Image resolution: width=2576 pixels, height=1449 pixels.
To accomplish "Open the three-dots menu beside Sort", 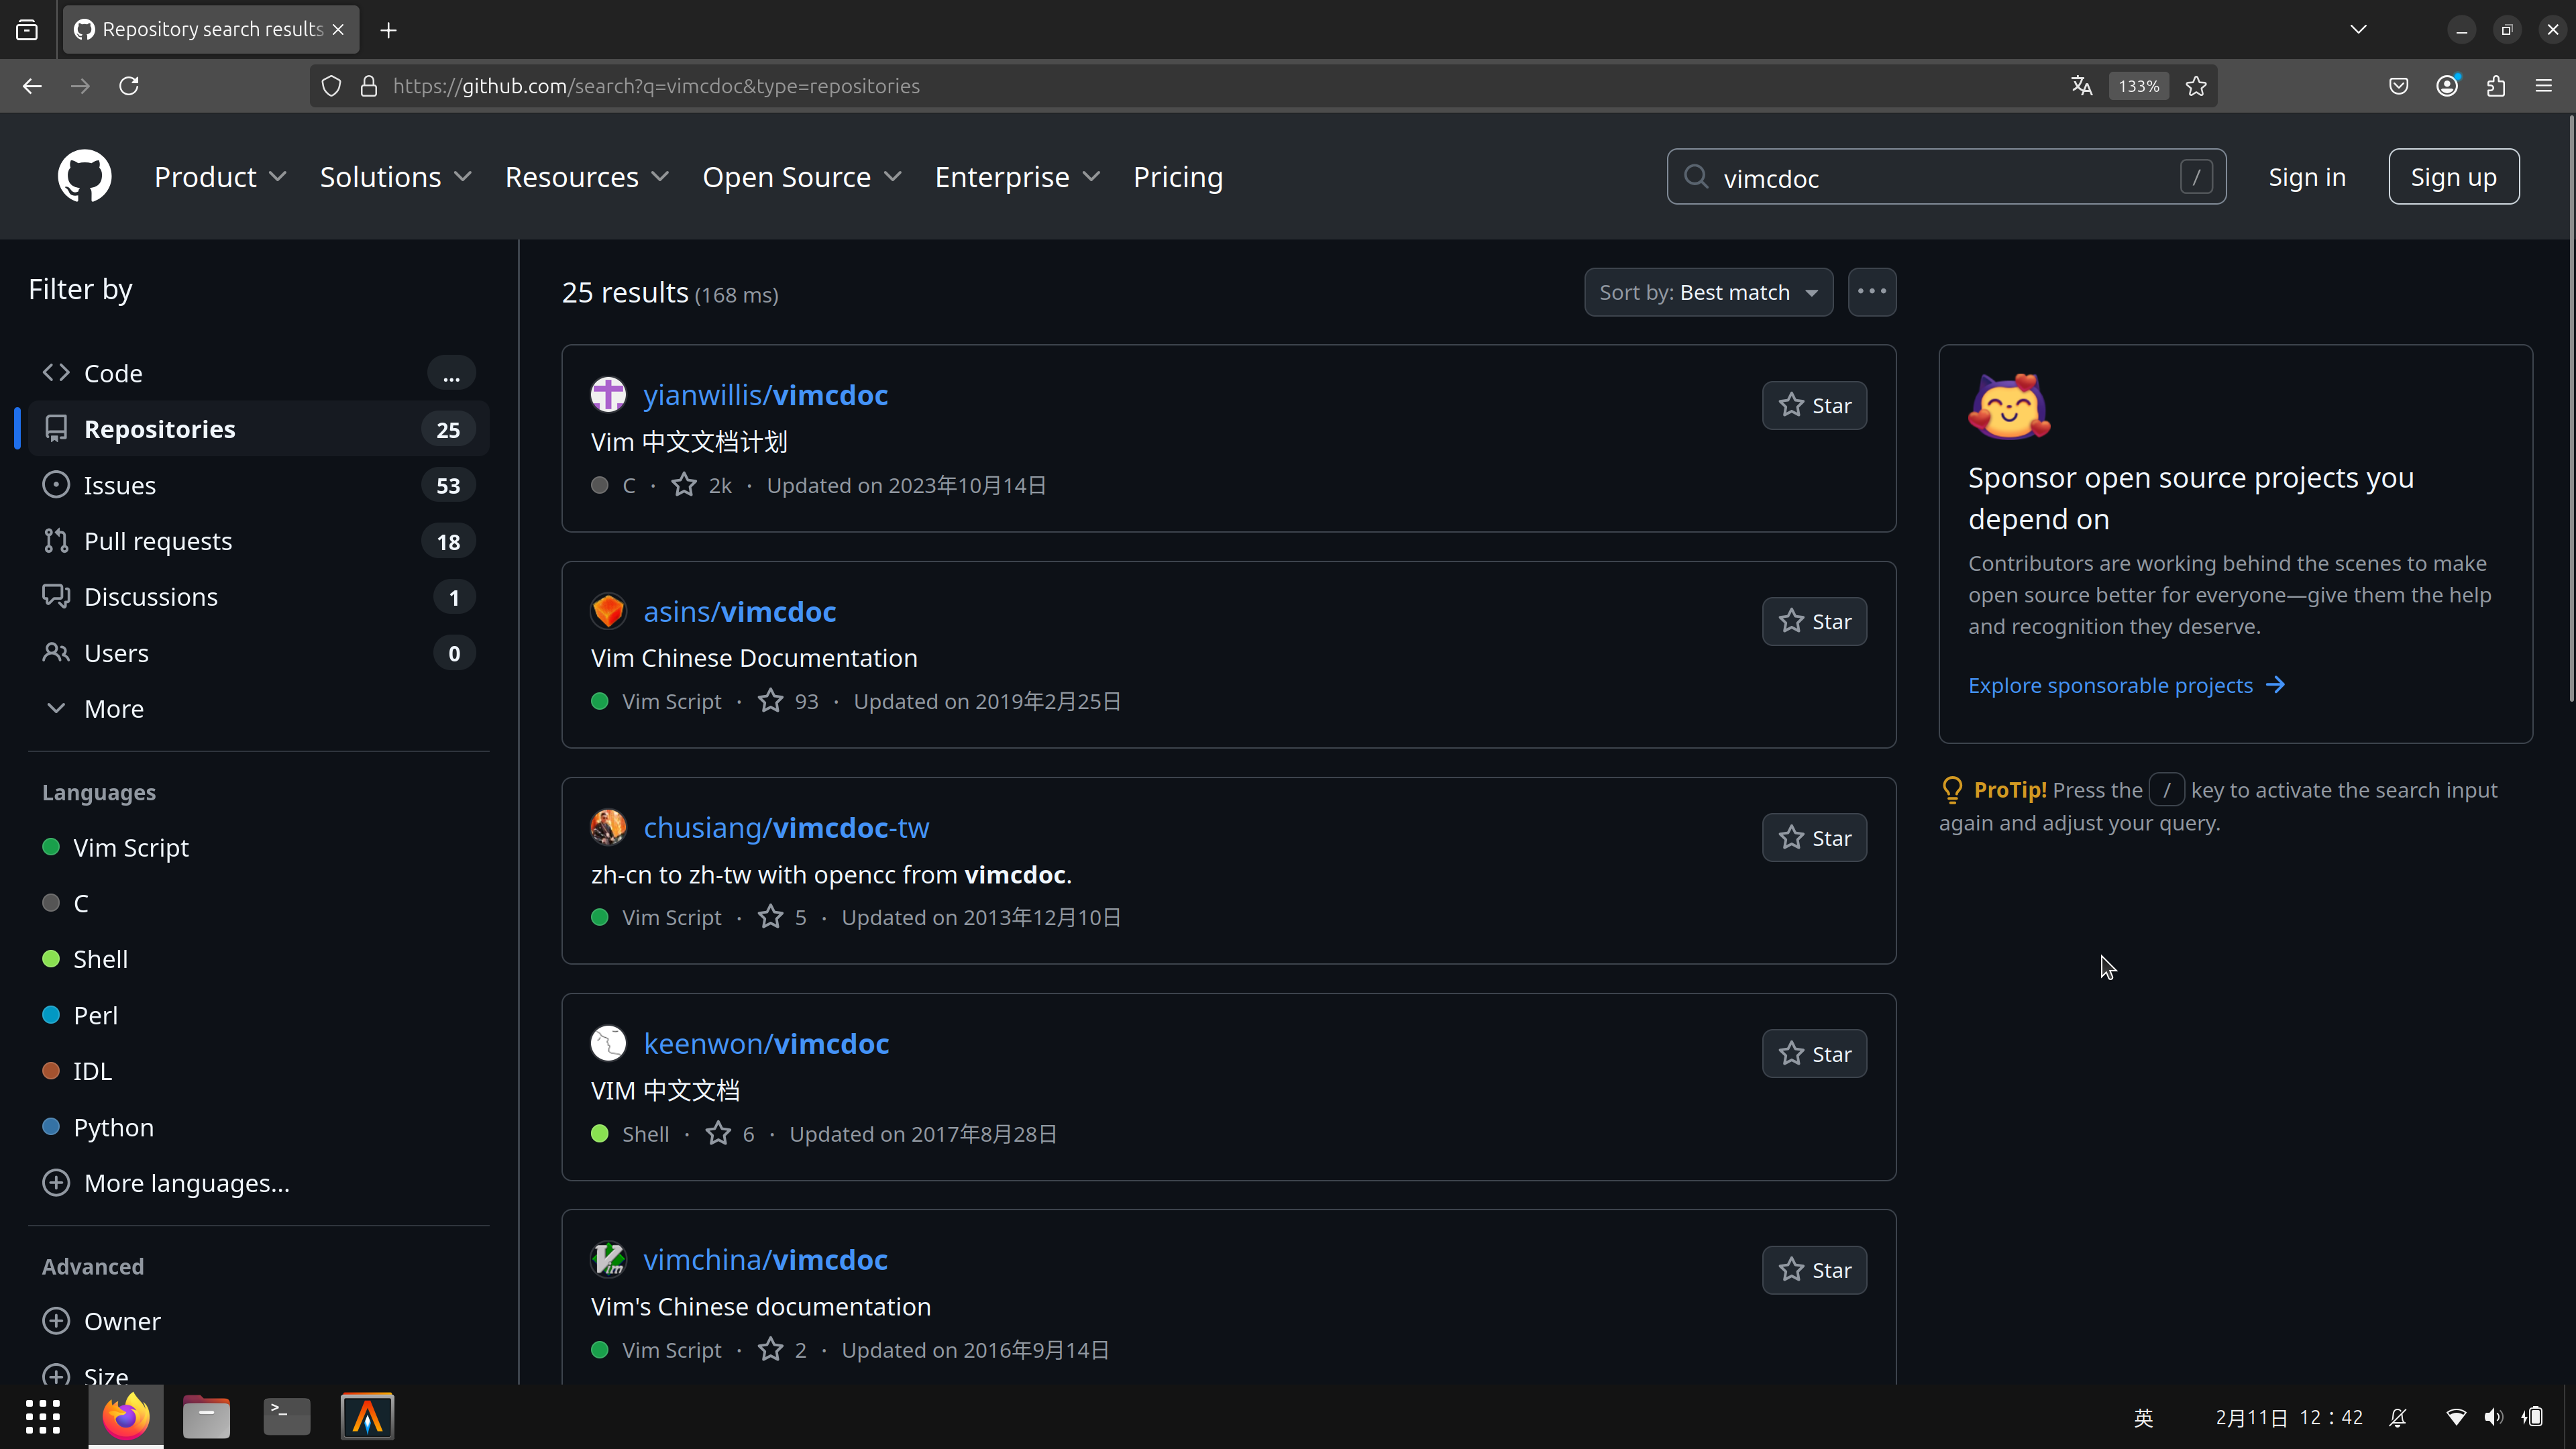I will click(x=1871, y=292).
